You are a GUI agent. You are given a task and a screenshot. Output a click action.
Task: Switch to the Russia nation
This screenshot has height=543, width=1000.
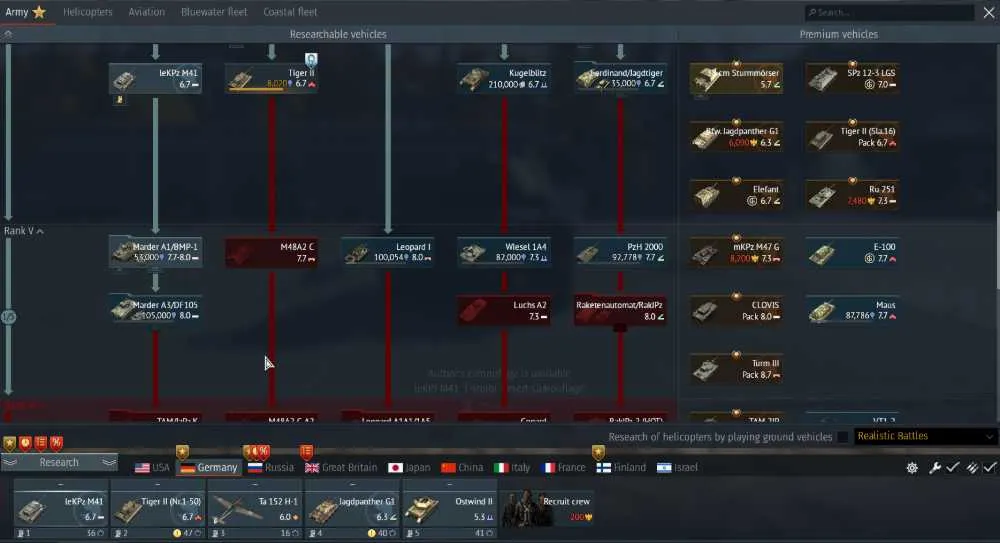click(271, 468)
